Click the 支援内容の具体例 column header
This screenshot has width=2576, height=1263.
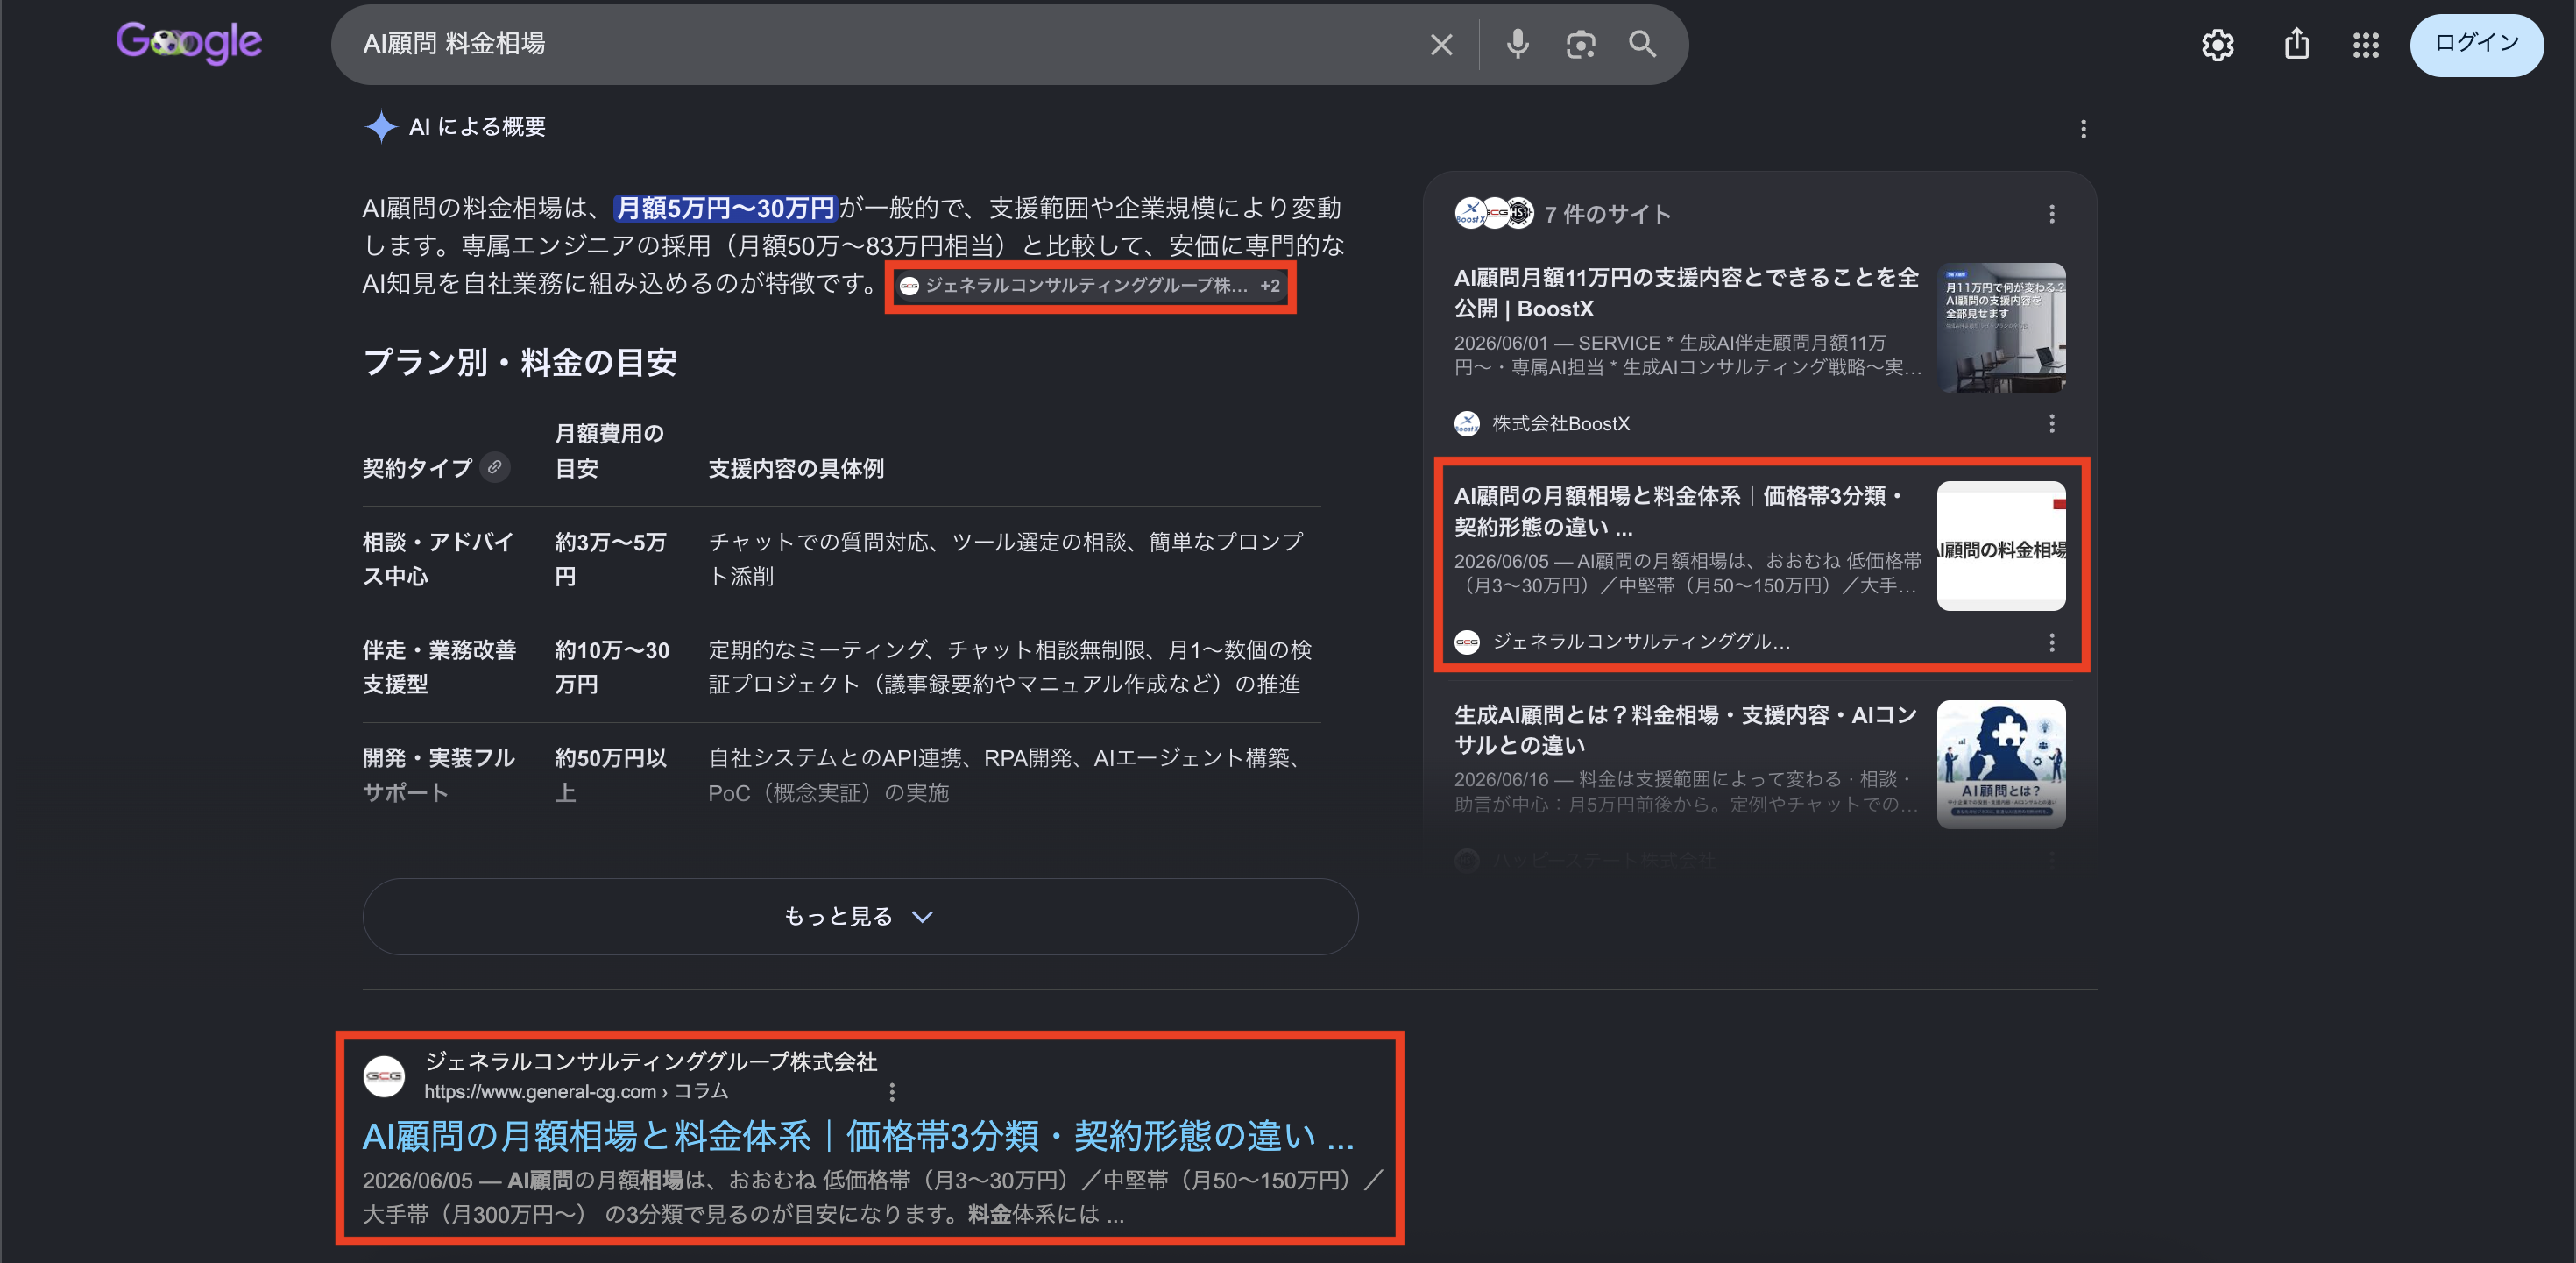[796, 468]
